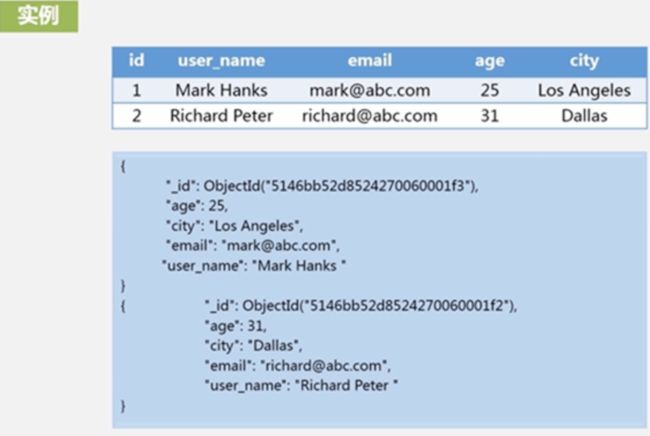Click the green 实例 label

[x=39, y=16]
